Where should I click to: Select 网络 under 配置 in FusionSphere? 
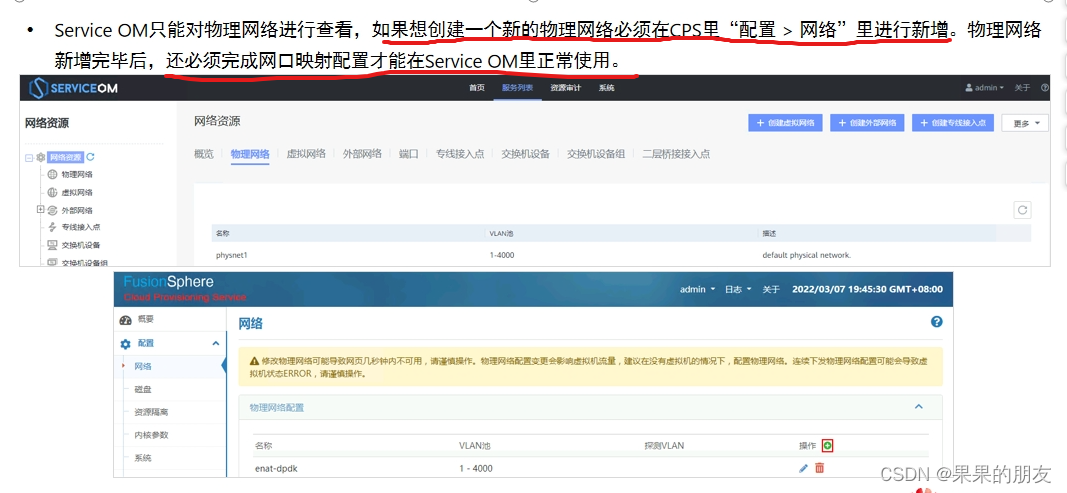pos(143,366)
